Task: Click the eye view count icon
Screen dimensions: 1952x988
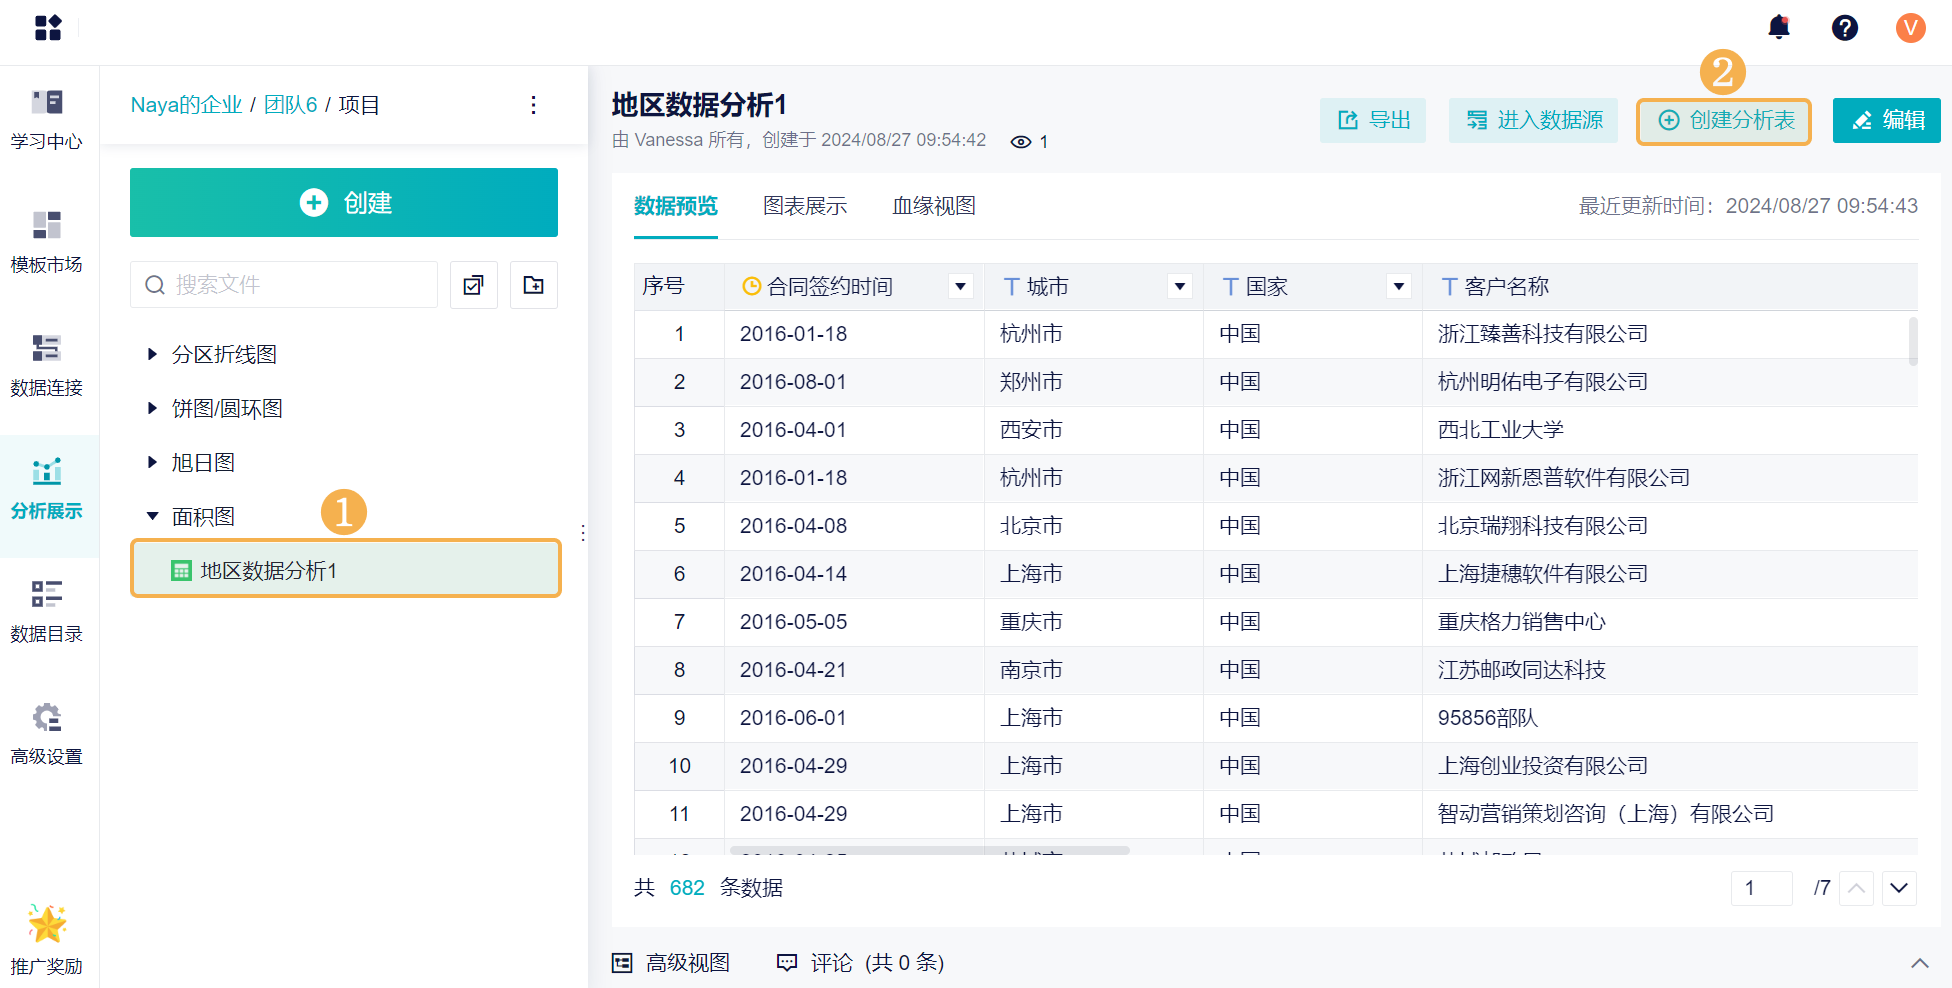Action: coord(1020,142)
